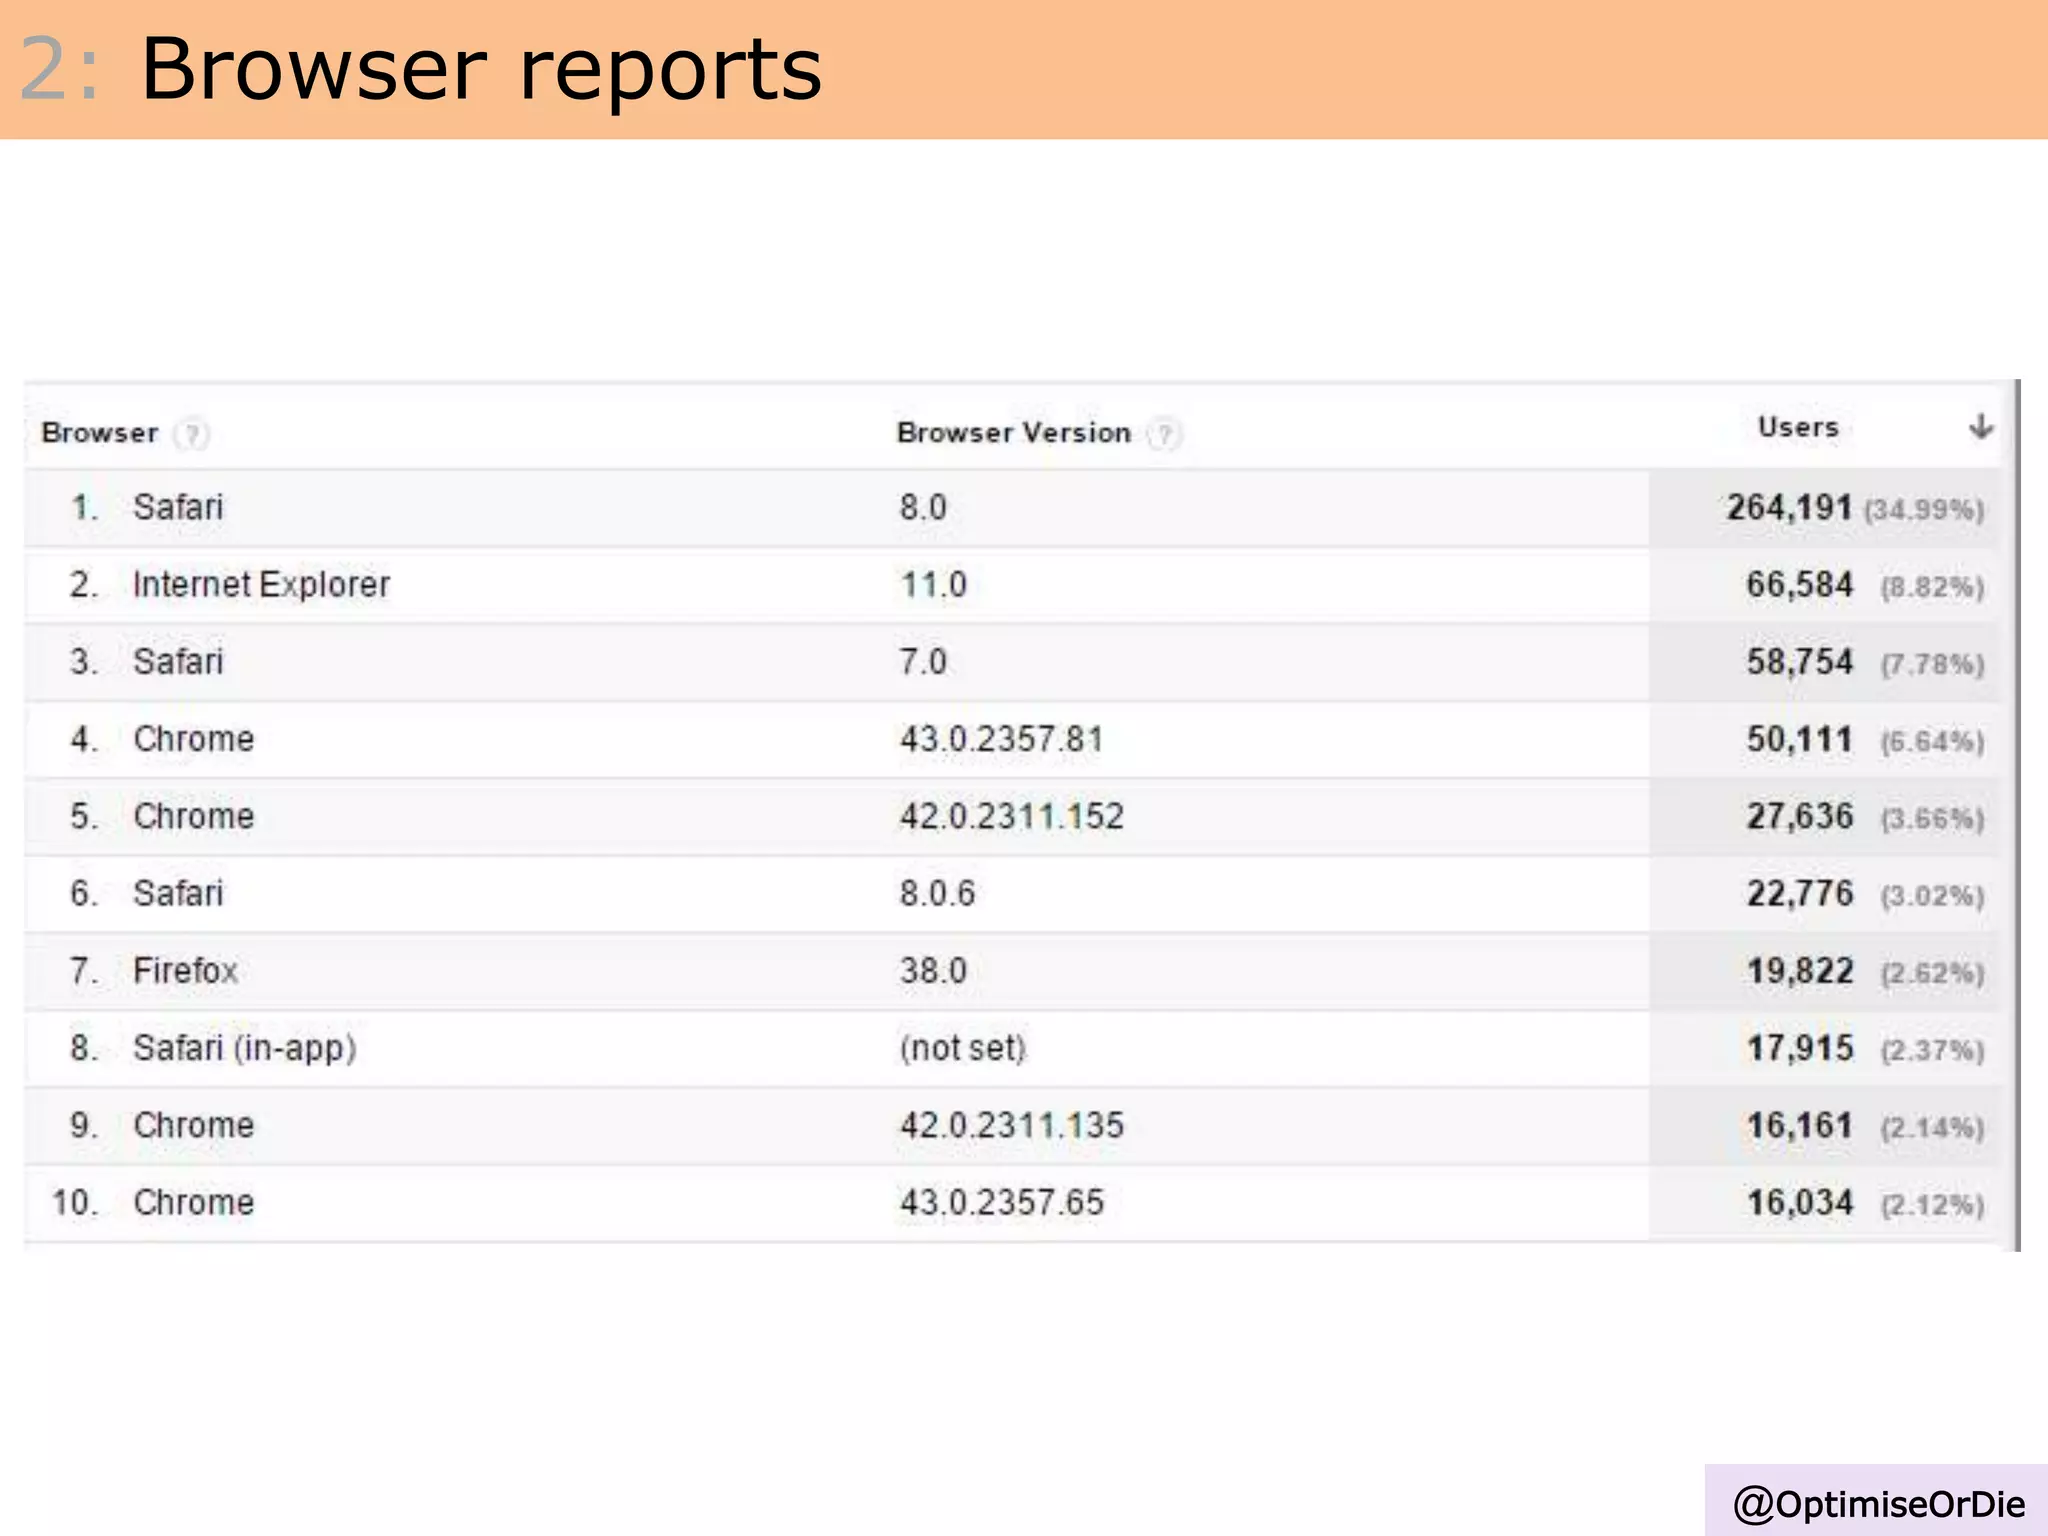Open the Safari (in-app) link
Image resolution: width=2048 pixels, height=1536 pixels.
(x=245, y=1048)
